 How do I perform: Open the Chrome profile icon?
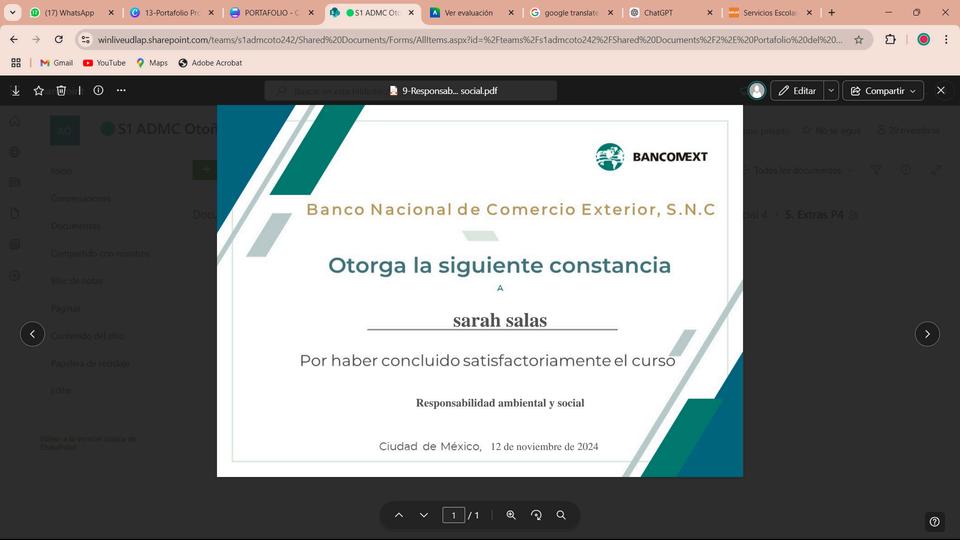coord(923,39)
